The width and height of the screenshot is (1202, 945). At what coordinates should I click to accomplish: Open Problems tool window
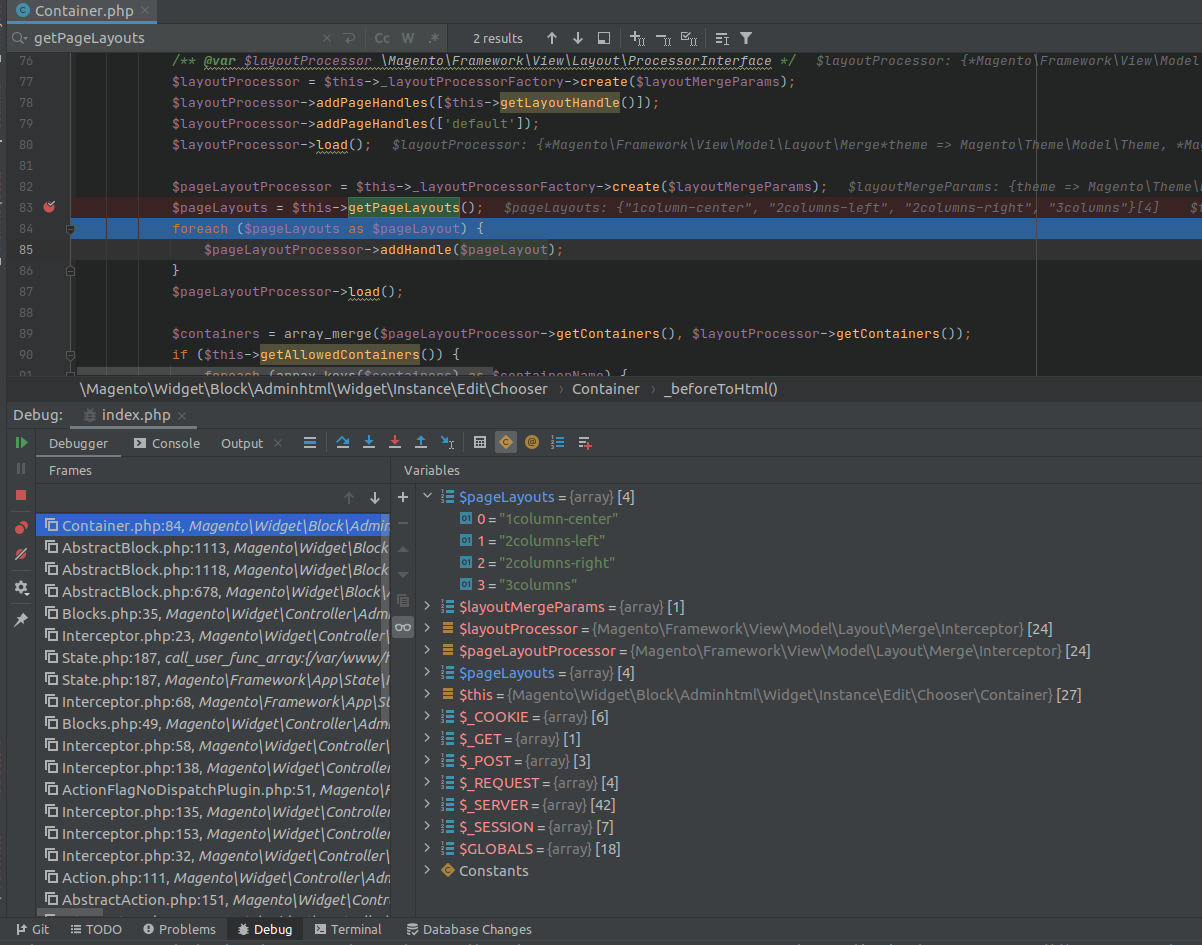178,929
